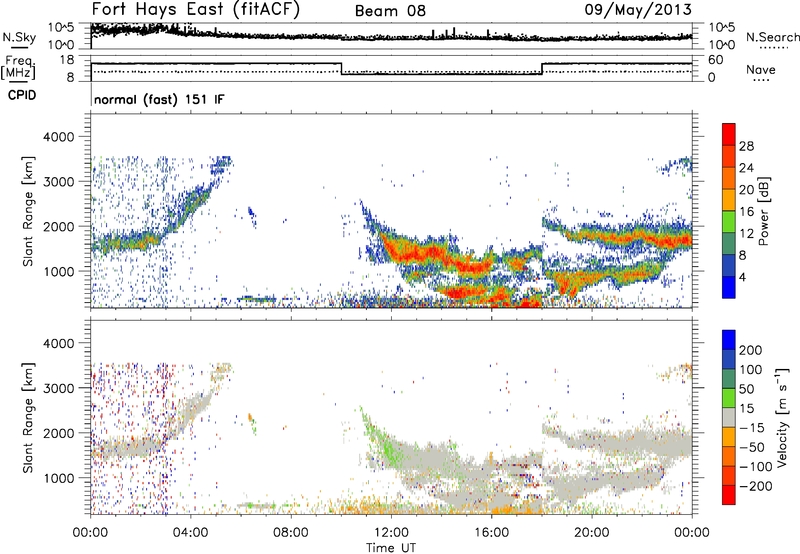Image resolution: width=800 pixels, height=554 pixels.
Task: Click the "1000" tick of the power panel
Action: pyautogui.click(x=58, y=271)
